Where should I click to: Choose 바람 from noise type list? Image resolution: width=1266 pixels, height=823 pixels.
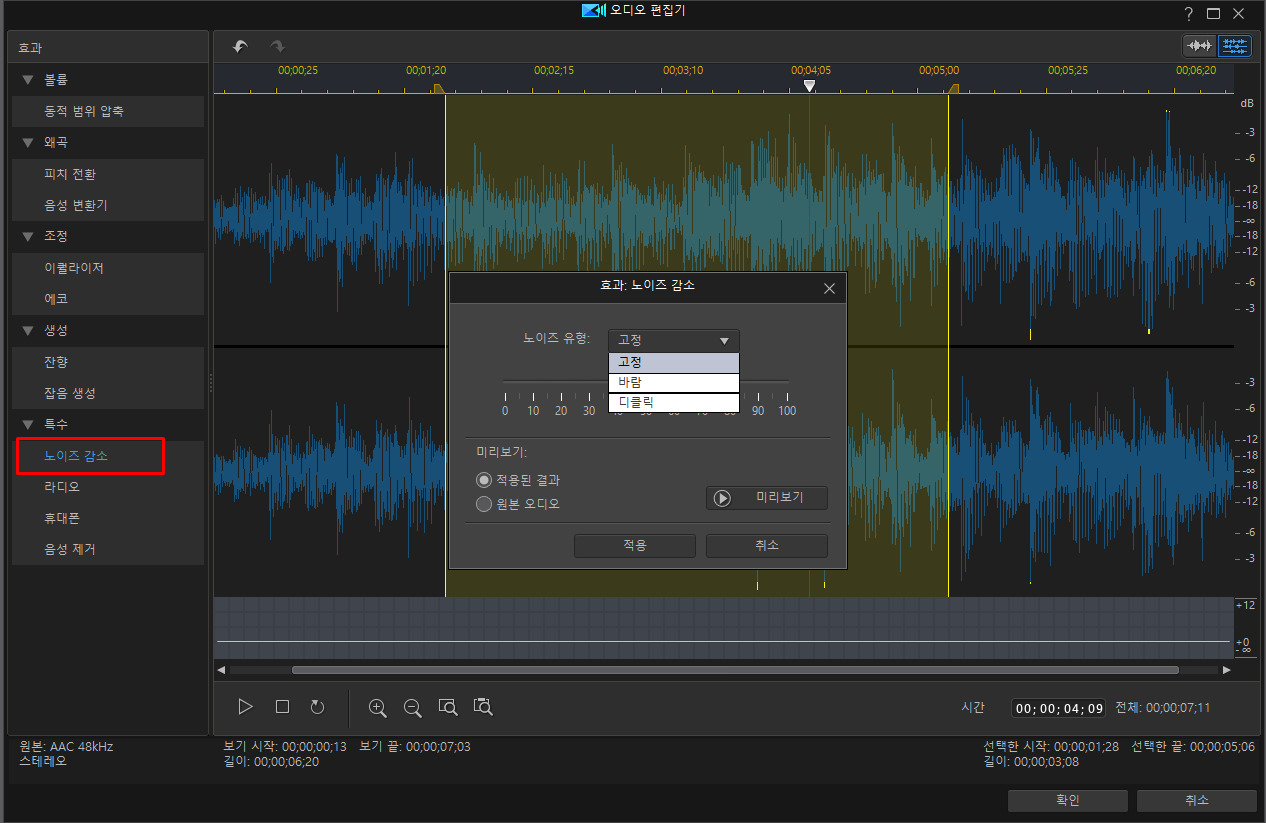tap(673, 382)
